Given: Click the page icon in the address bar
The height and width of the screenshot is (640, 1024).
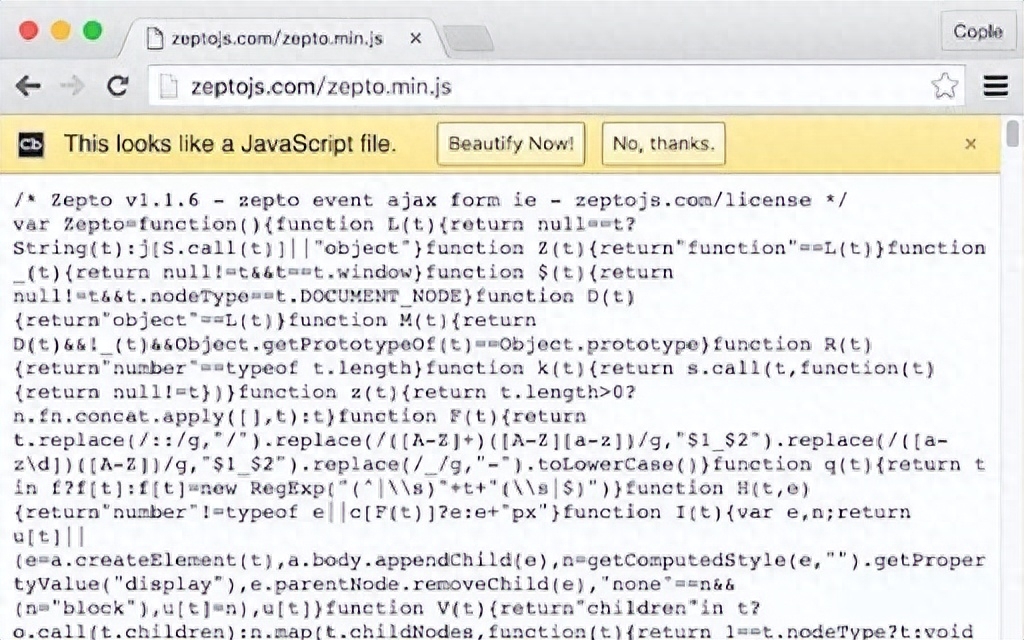Looking at the screenshot, I should coord(168,86).
